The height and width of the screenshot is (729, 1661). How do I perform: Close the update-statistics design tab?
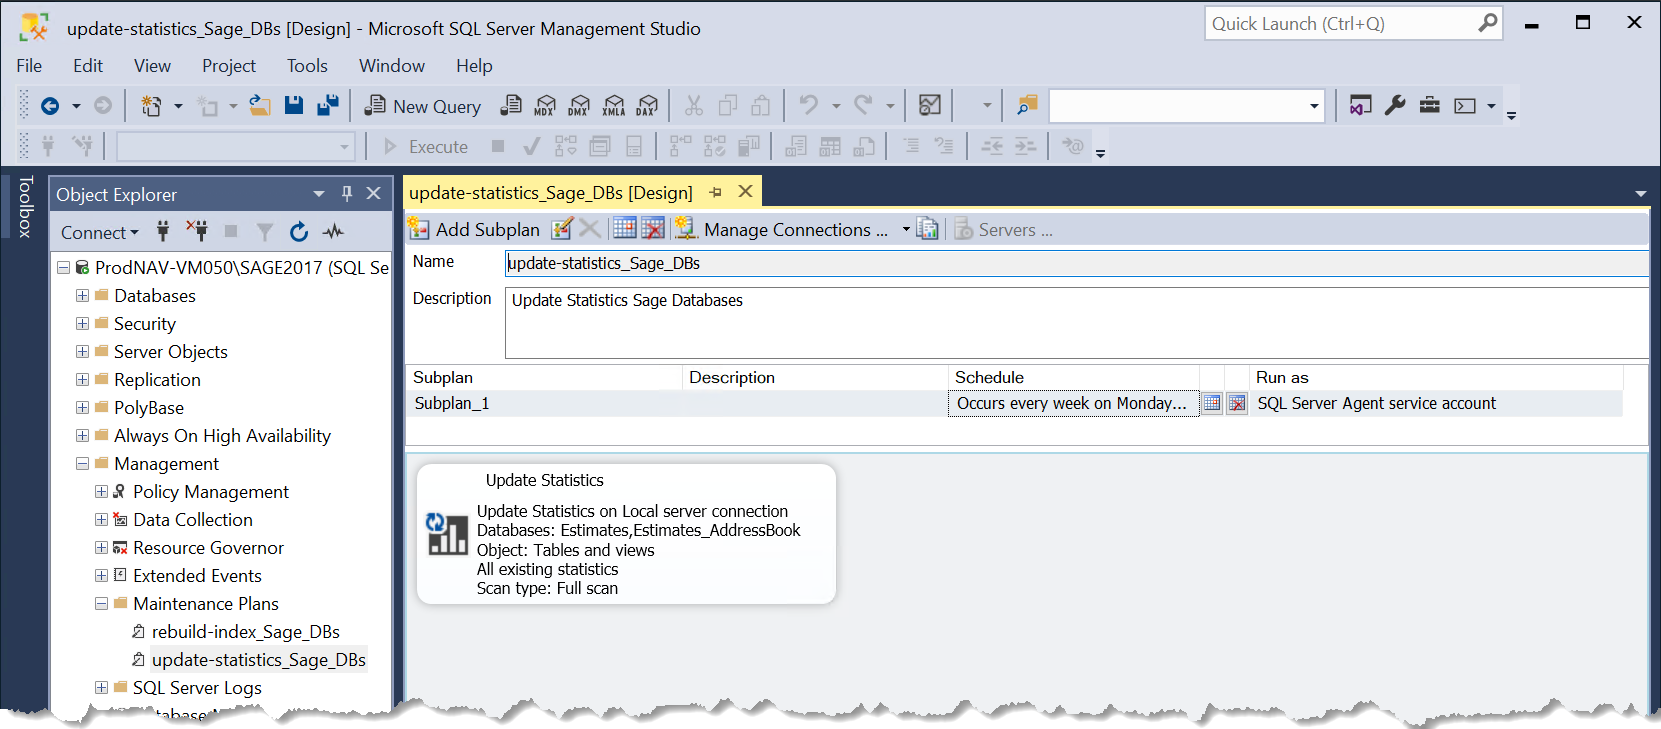click(745, 191)
